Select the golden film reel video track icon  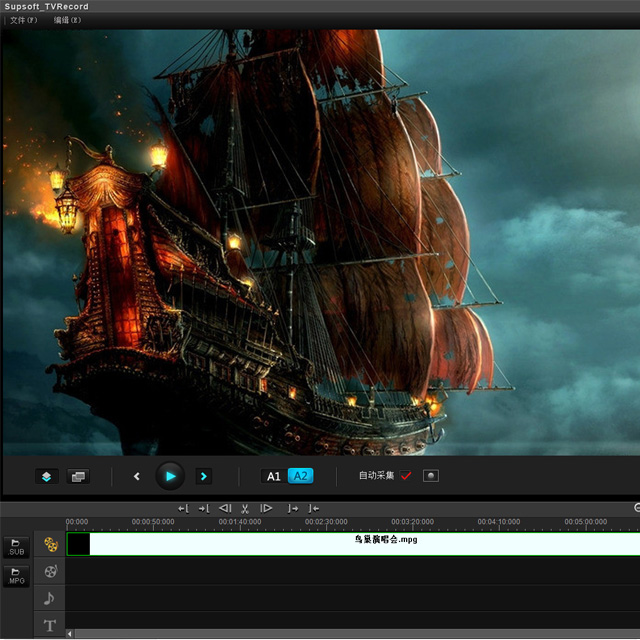coord(51,544)
